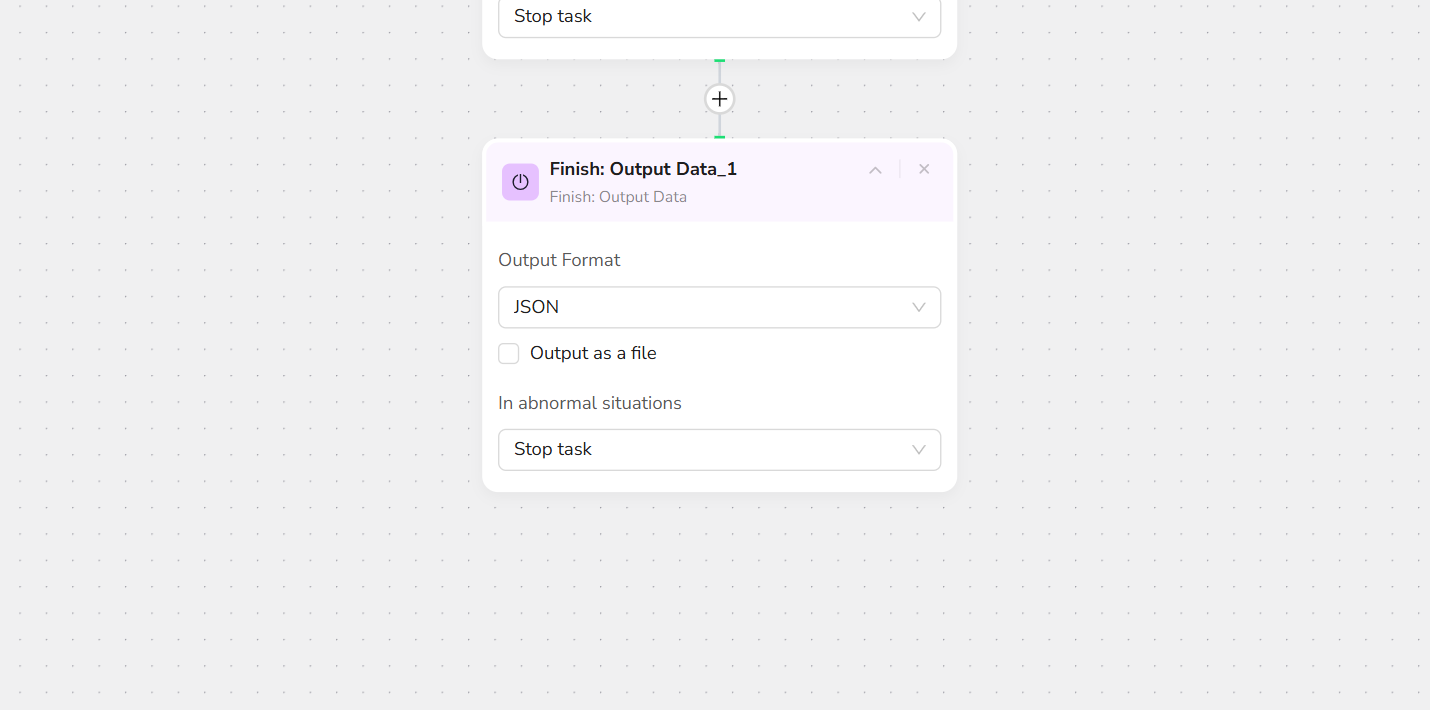Click the Output Format label
The image size is (1430, 710).
(559, 260)
